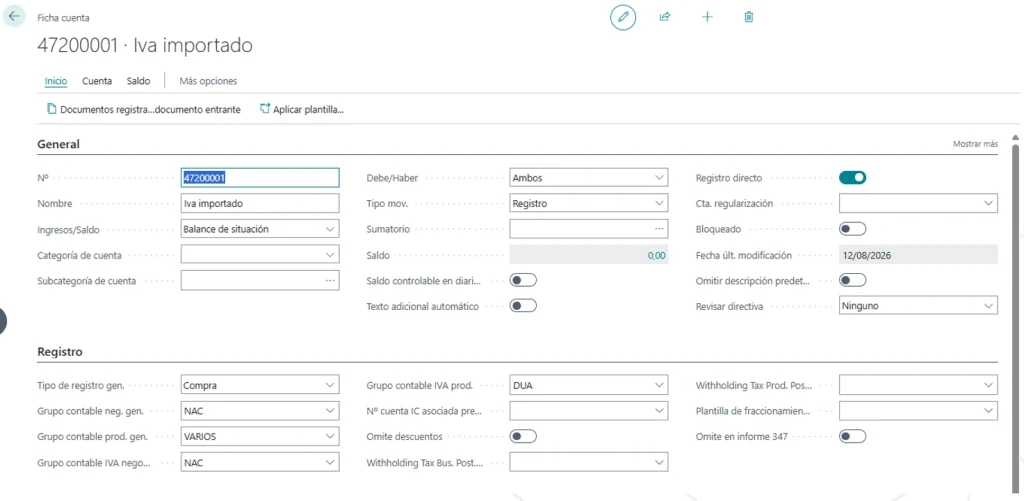Click the 47200001 · Iva importado title

[x=145, y=45]
